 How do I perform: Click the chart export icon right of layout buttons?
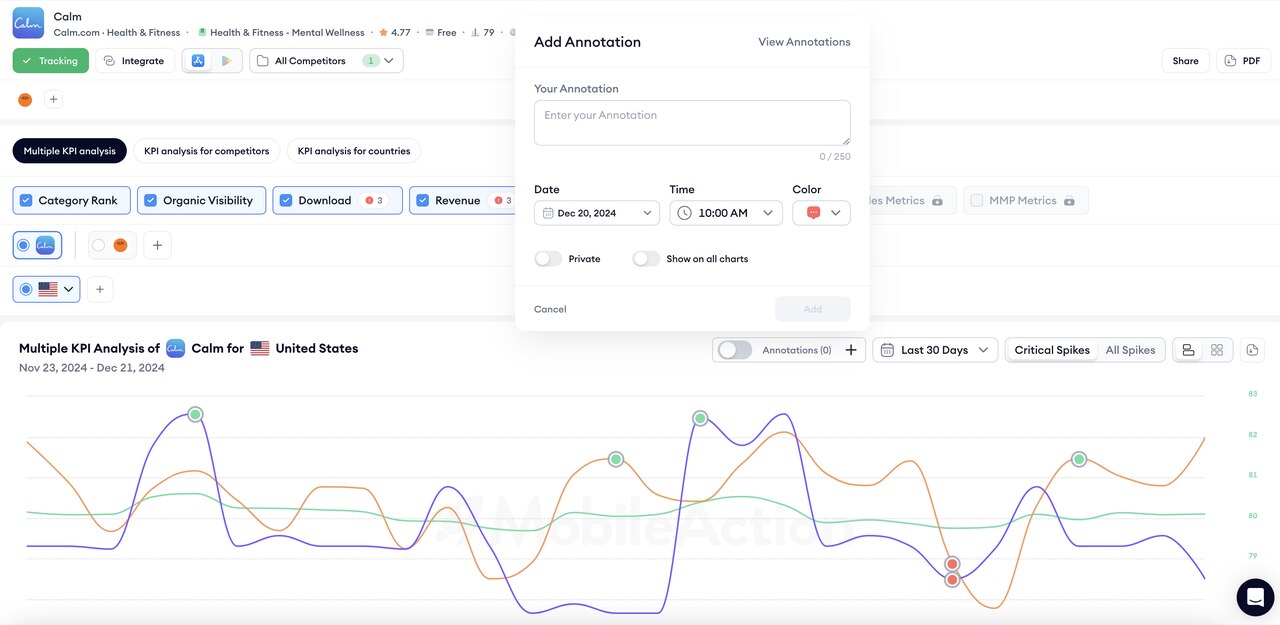(x=1252, y=350)
